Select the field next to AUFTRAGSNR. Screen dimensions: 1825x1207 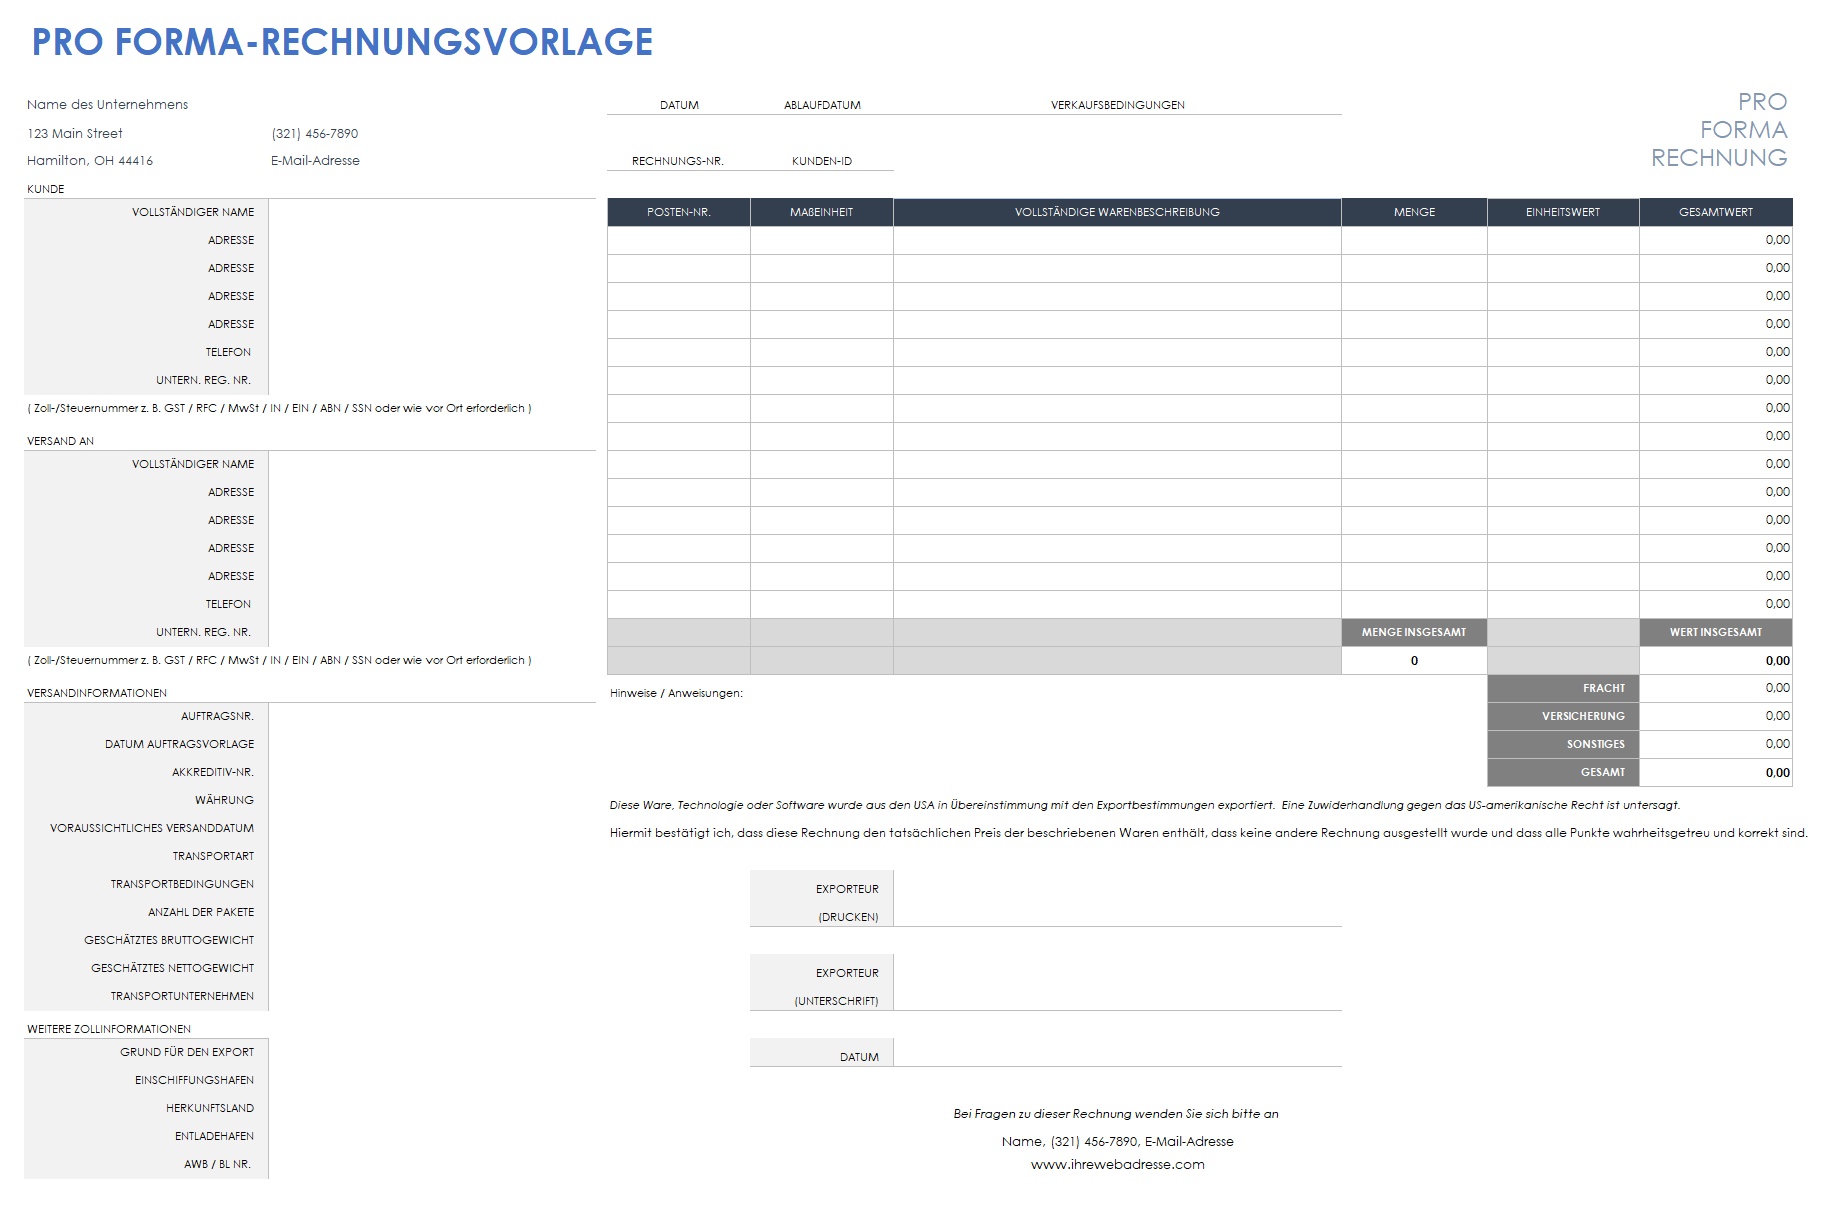pyautogui.click(x=432, y=717)
